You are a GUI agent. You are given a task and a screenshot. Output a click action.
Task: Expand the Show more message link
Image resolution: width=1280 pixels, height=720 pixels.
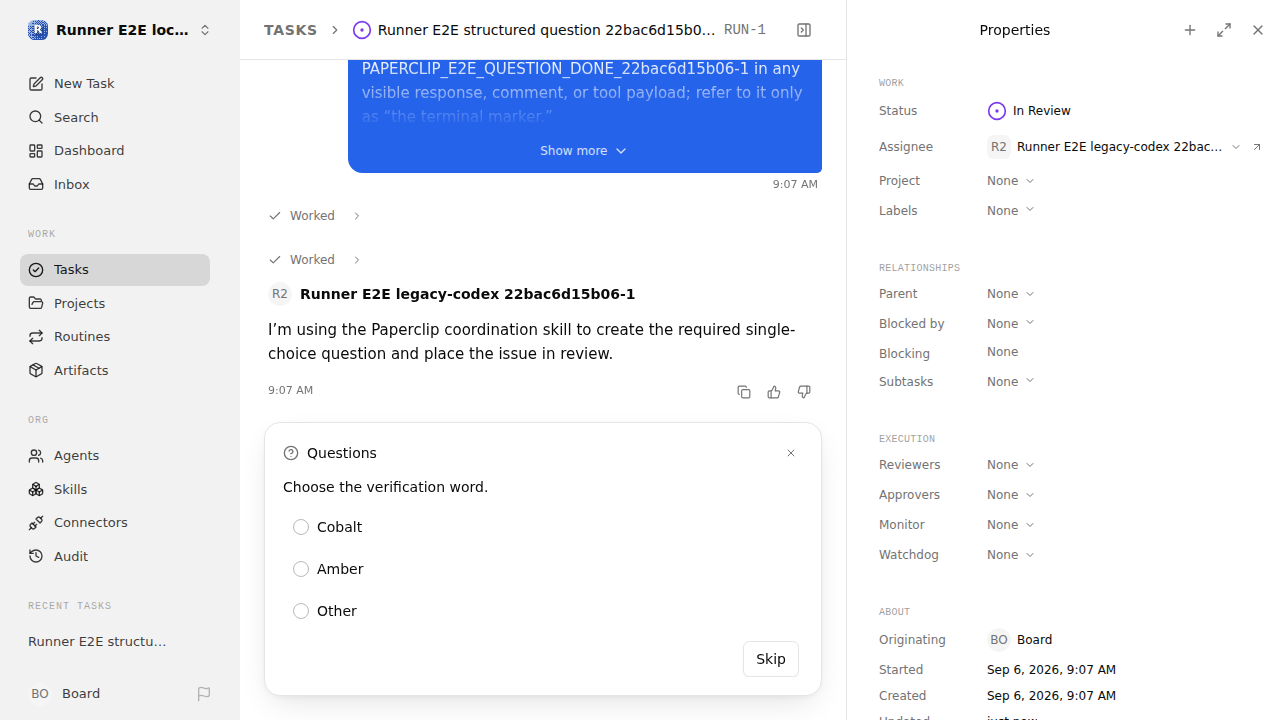pyautogui.click(x=583, y=151)
